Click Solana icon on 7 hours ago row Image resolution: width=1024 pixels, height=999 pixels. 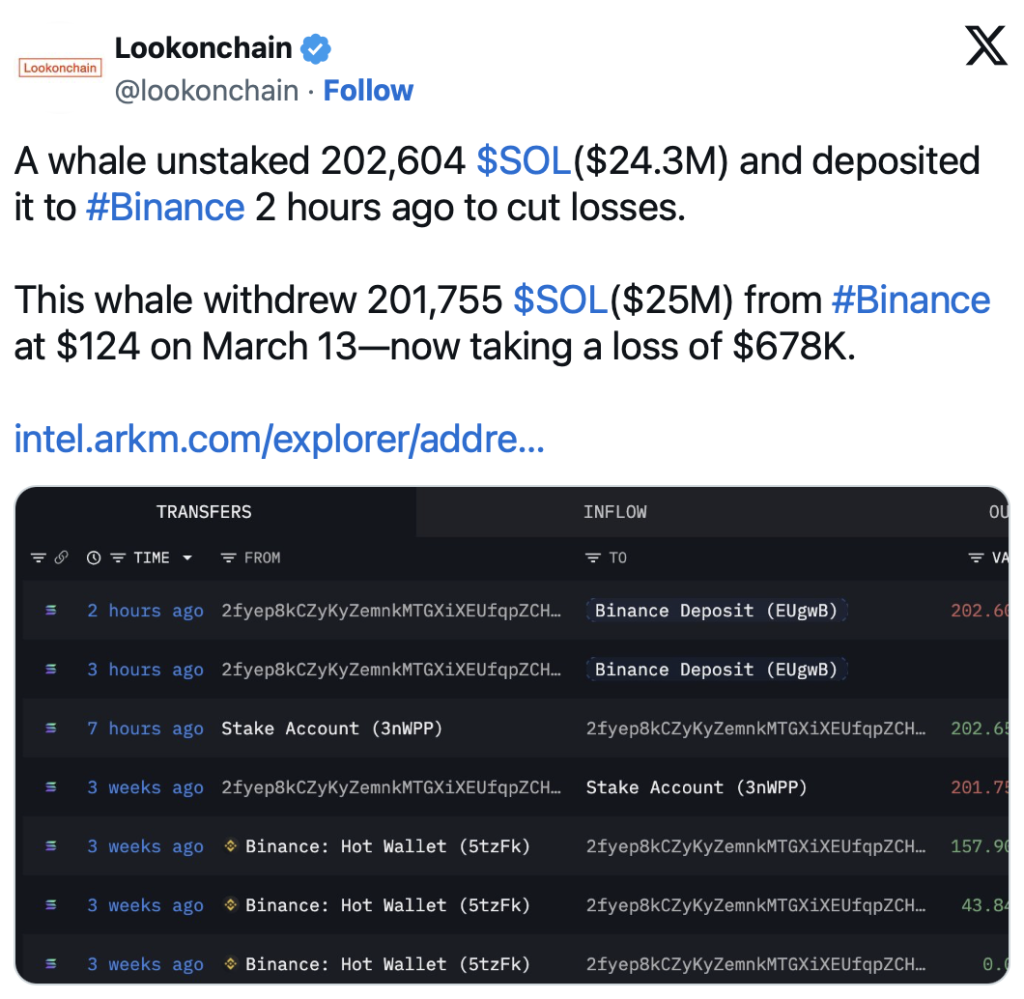[x=50, y=728]
